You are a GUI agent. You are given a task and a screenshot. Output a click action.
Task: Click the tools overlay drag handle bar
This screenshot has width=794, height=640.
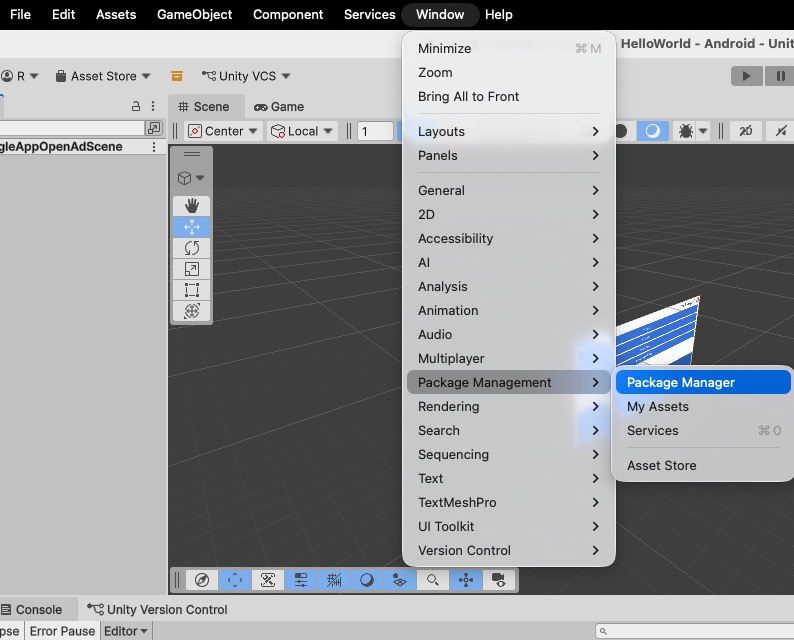(191, 154)
